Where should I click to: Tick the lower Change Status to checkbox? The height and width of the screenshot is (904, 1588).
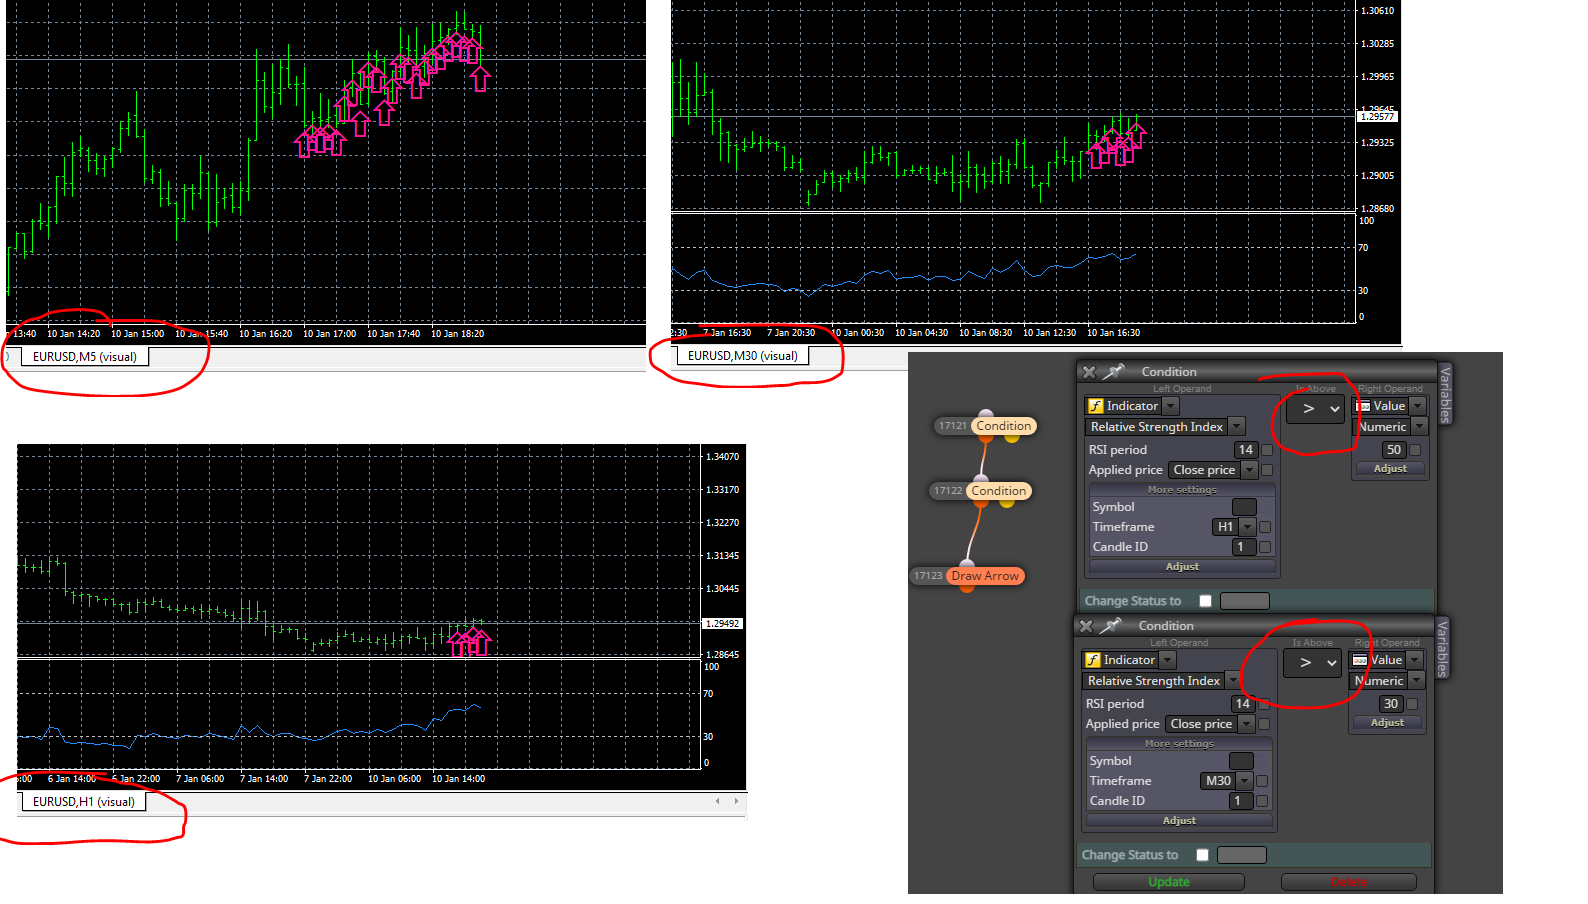tap(1202, 855)
